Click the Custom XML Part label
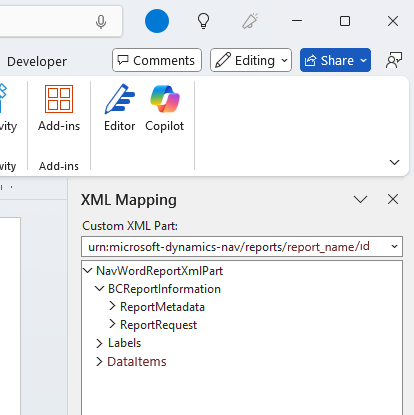This screenshot has width=414, height=415. click(130, 226)
